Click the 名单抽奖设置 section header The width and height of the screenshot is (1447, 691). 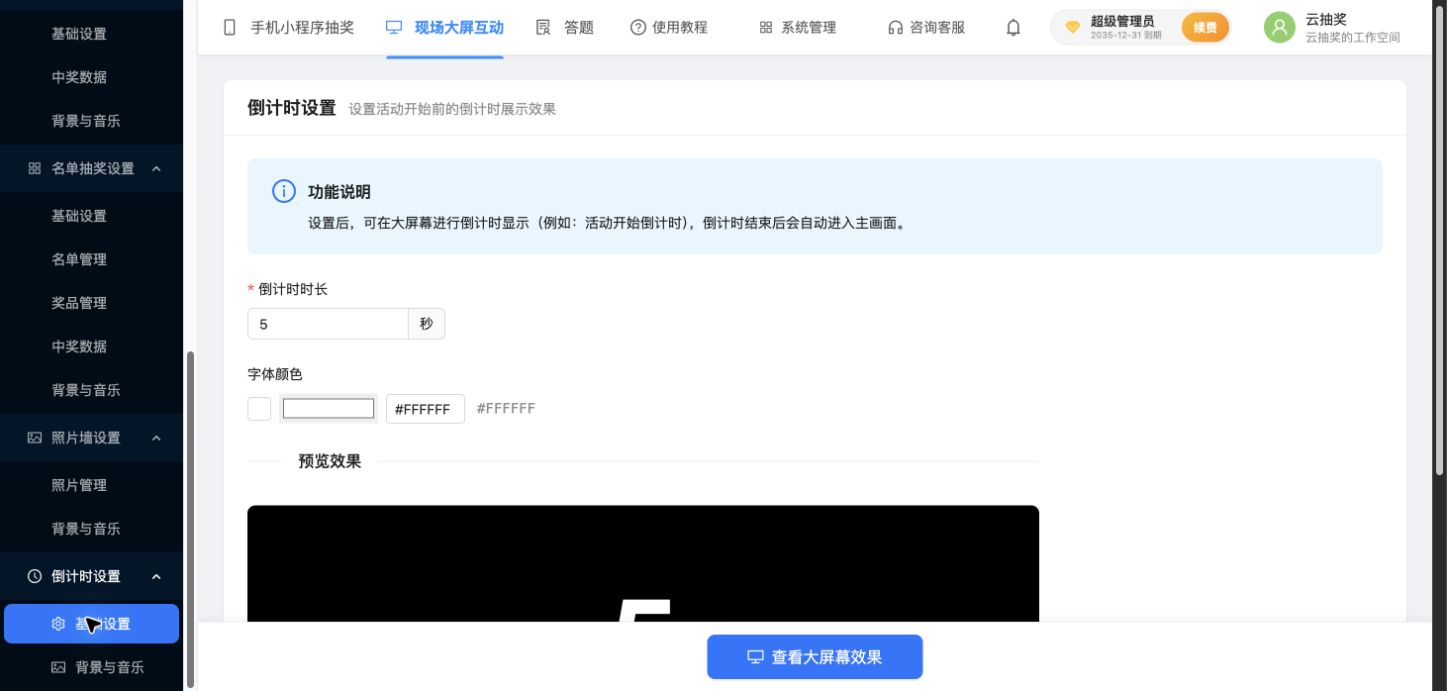[x=91, y=168]
